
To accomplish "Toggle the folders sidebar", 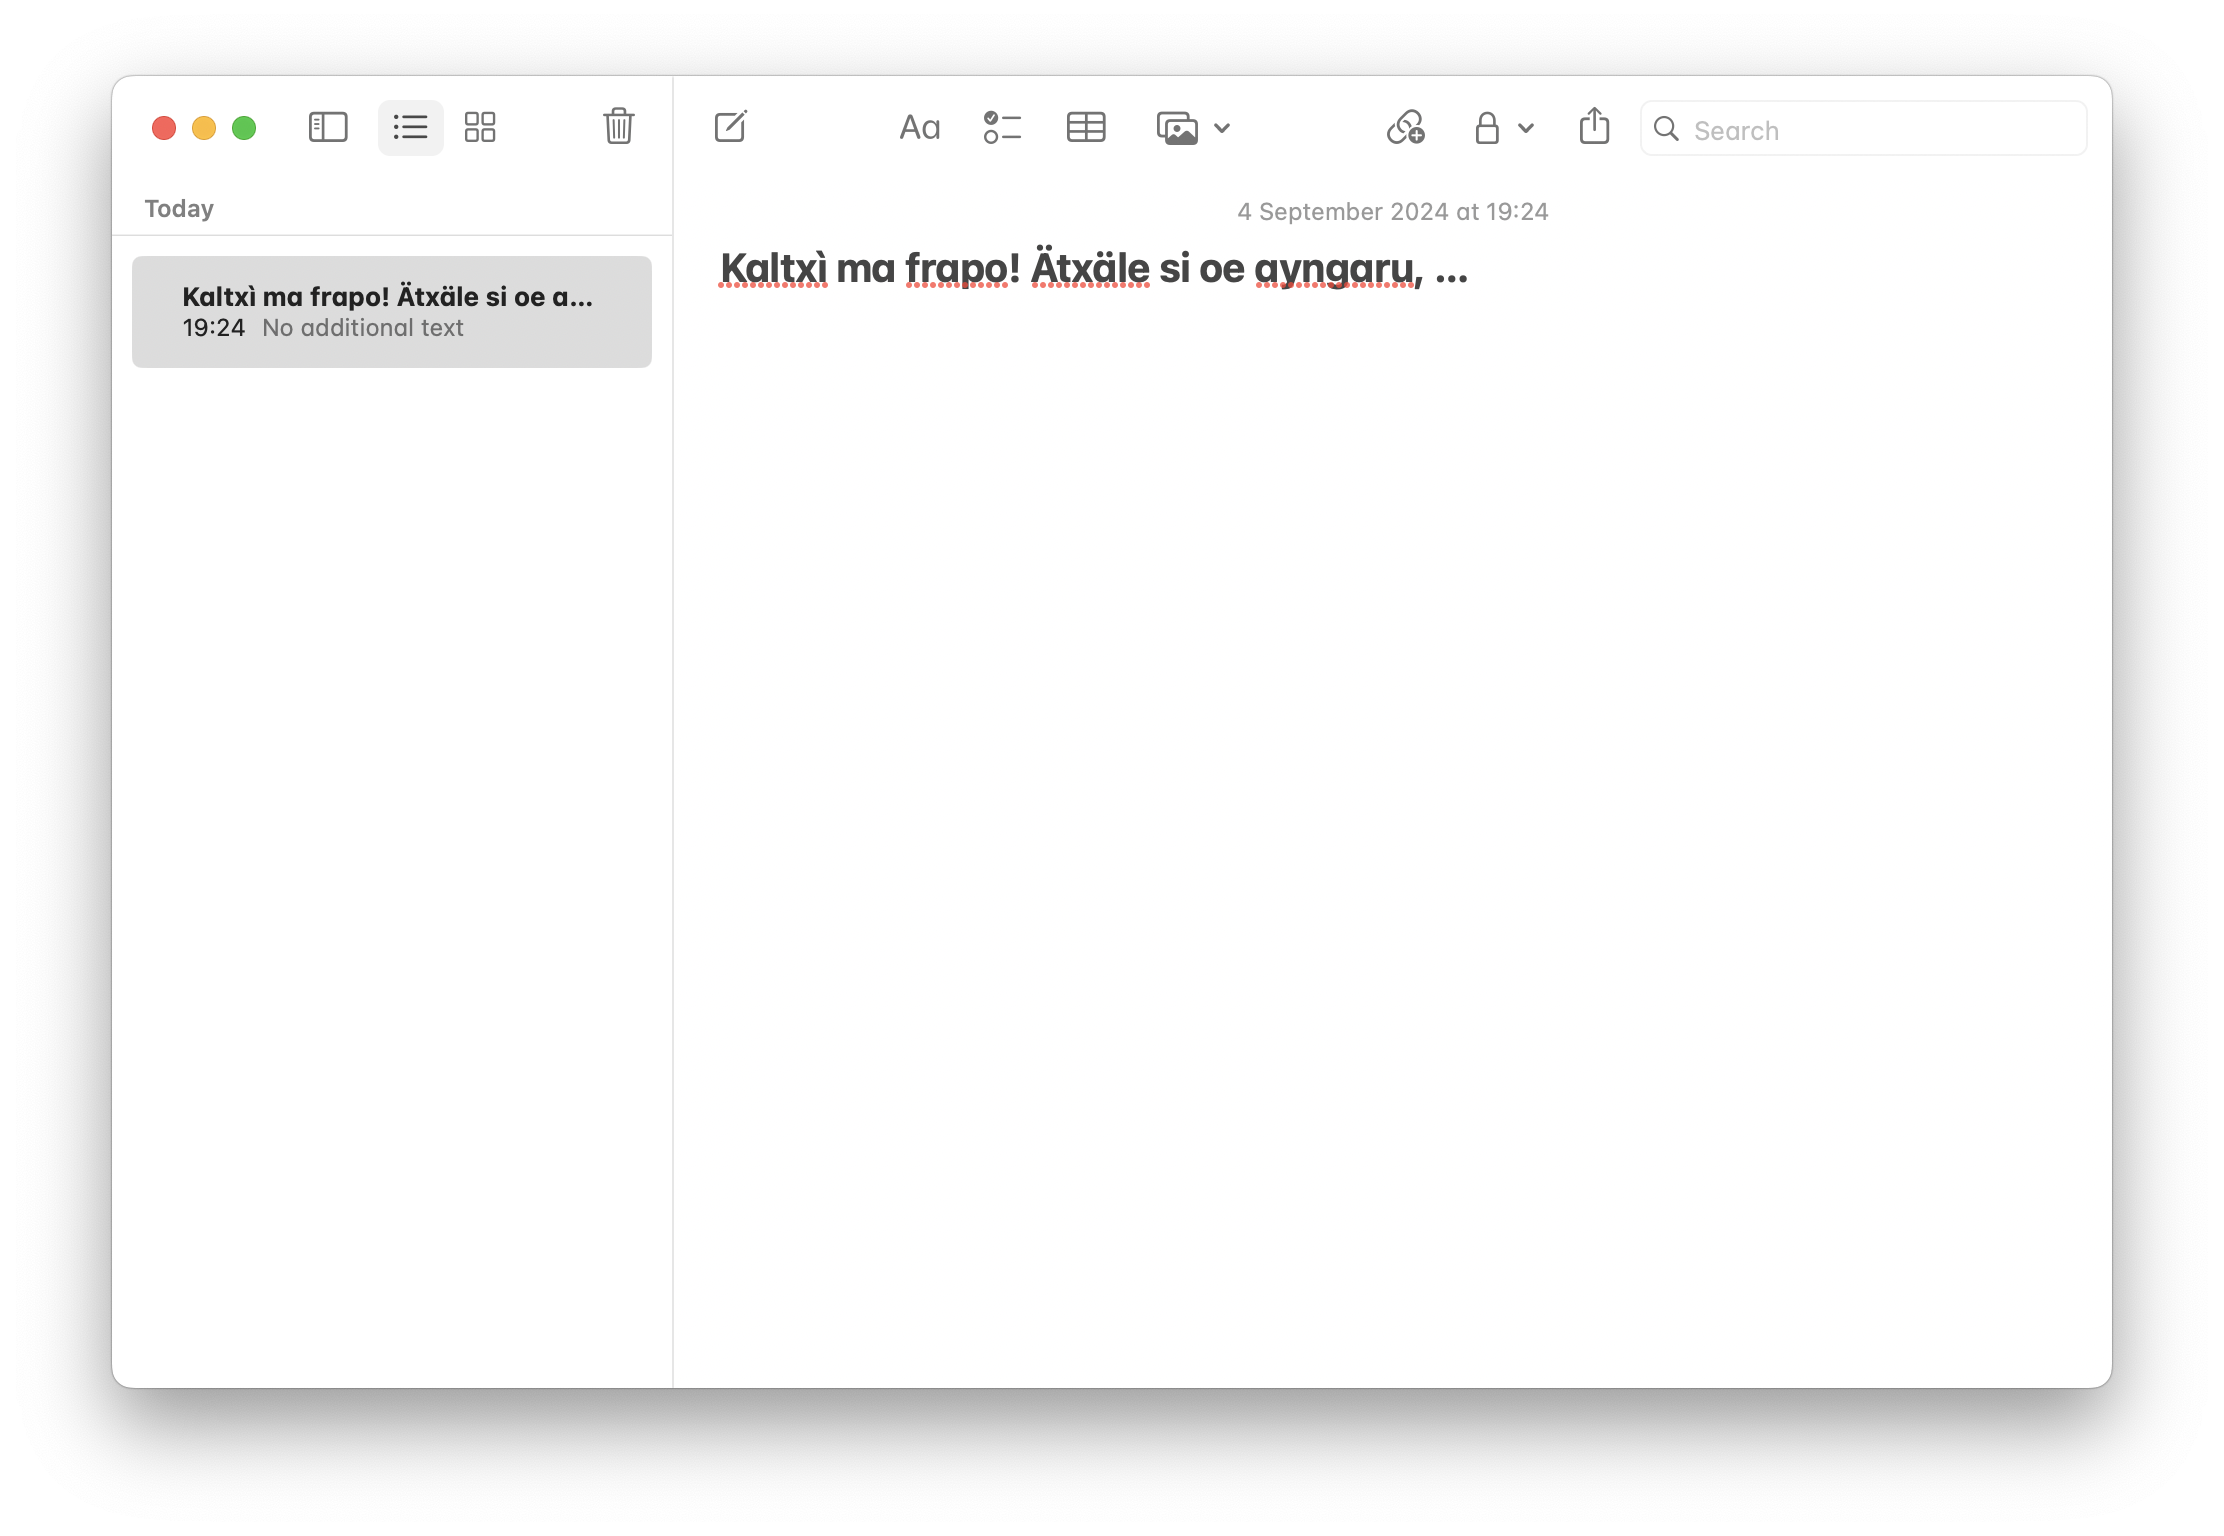I will coord(328,127).
